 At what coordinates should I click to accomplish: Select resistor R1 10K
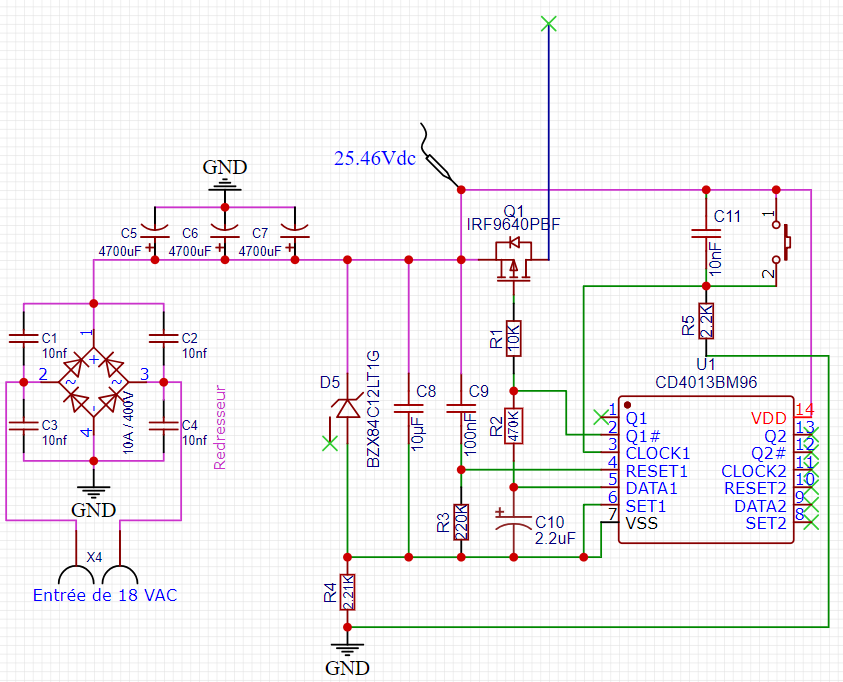[513, 339]
